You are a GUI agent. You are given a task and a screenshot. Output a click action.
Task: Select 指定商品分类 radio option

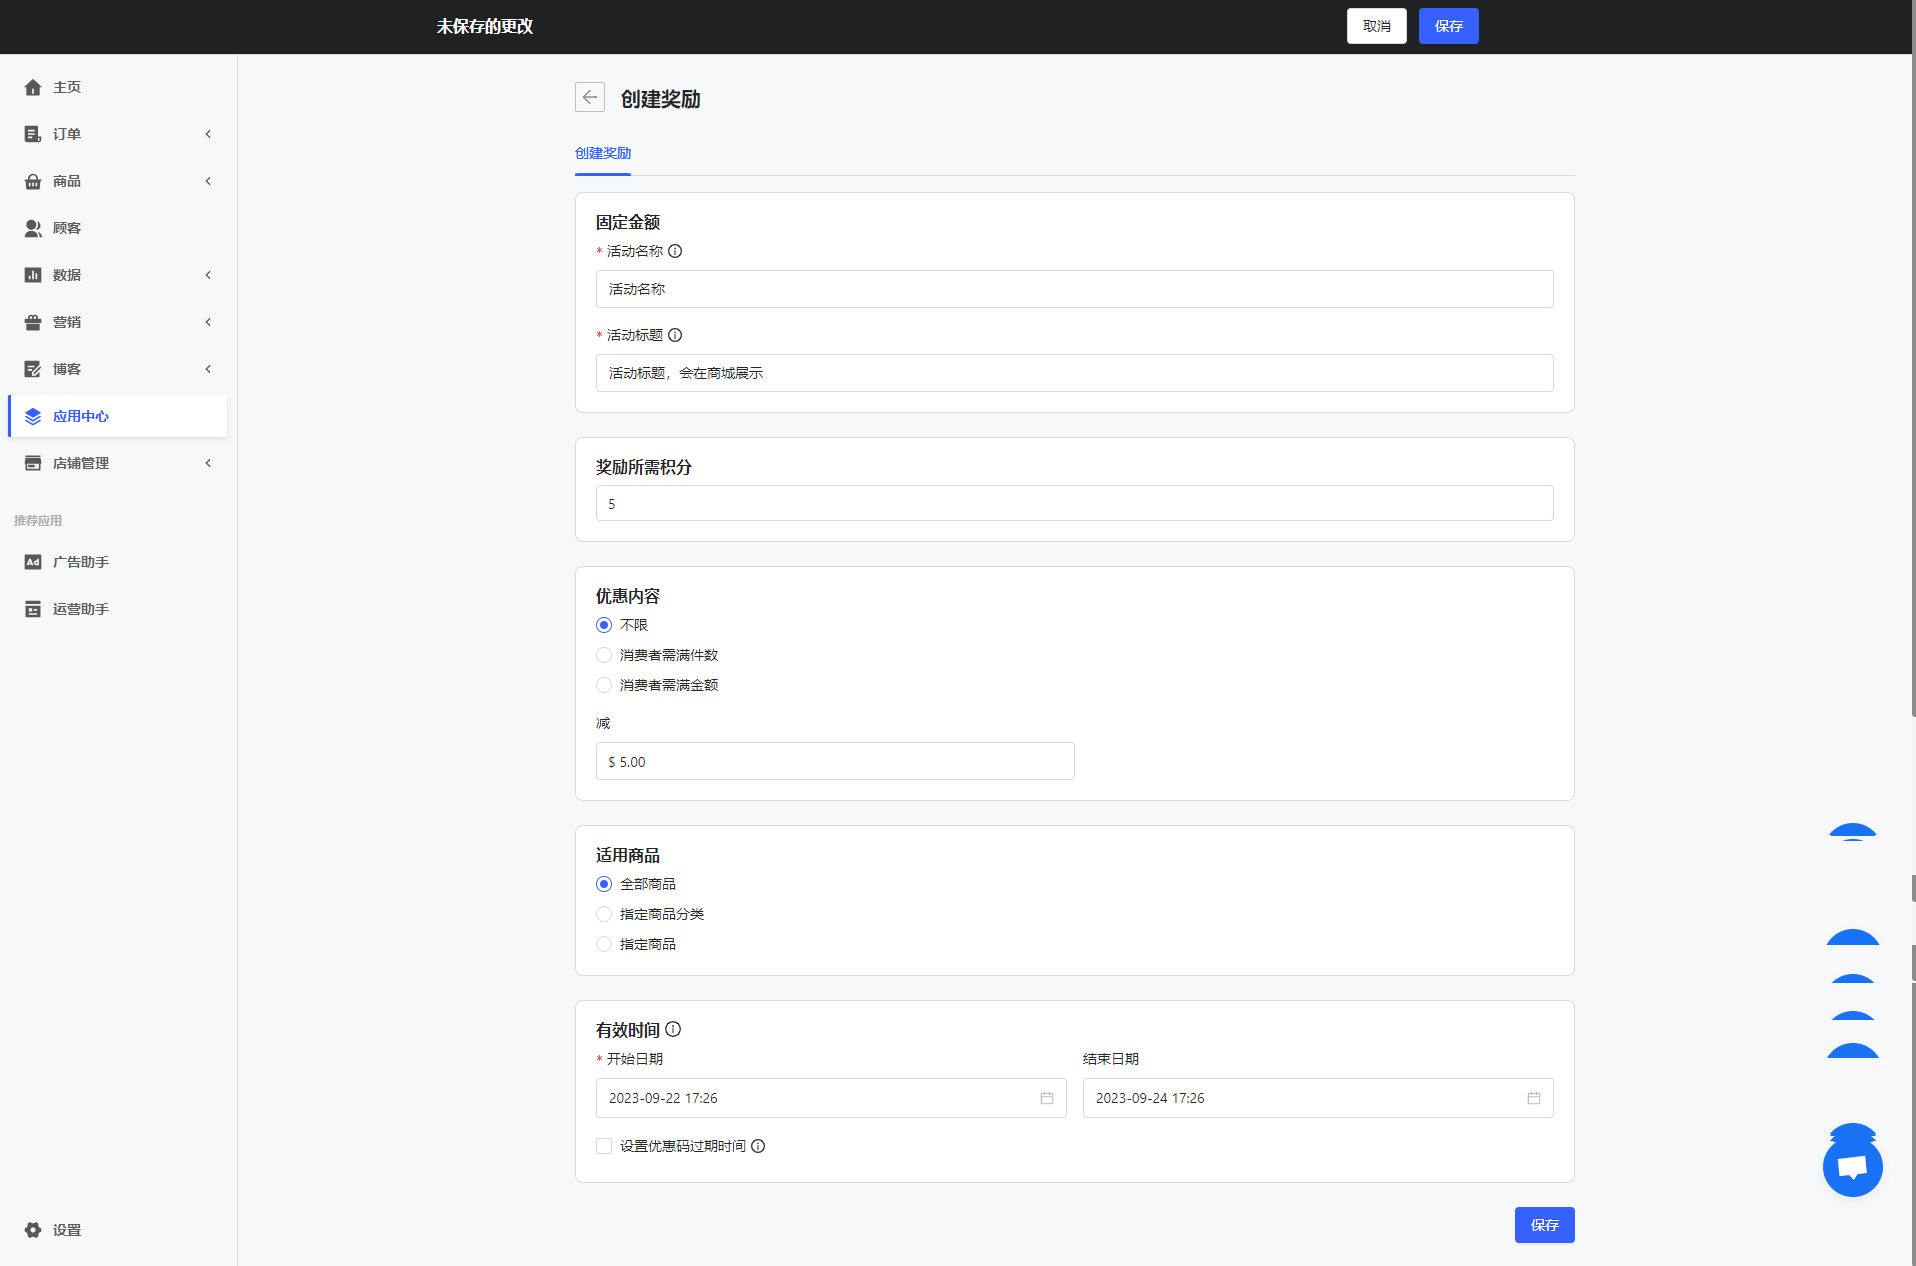click(604, 914)
